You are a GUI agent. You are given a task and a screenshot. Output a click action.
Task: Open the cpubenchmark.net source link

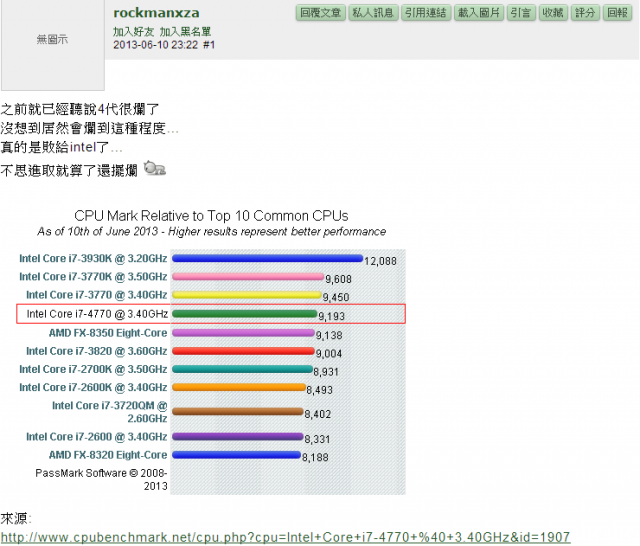(x=285, y=537)
